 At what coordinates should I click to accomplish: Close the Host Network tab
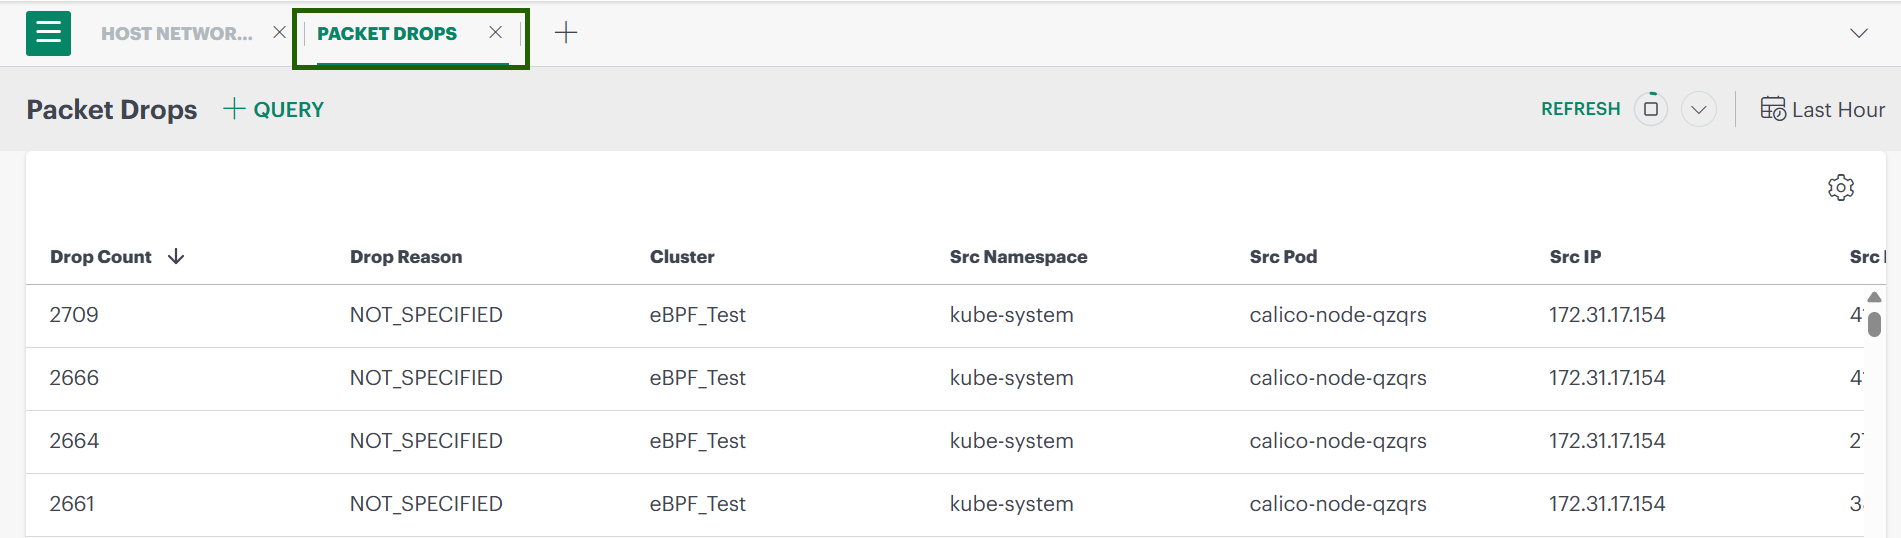pyautogui.click(x=279, y=33)
